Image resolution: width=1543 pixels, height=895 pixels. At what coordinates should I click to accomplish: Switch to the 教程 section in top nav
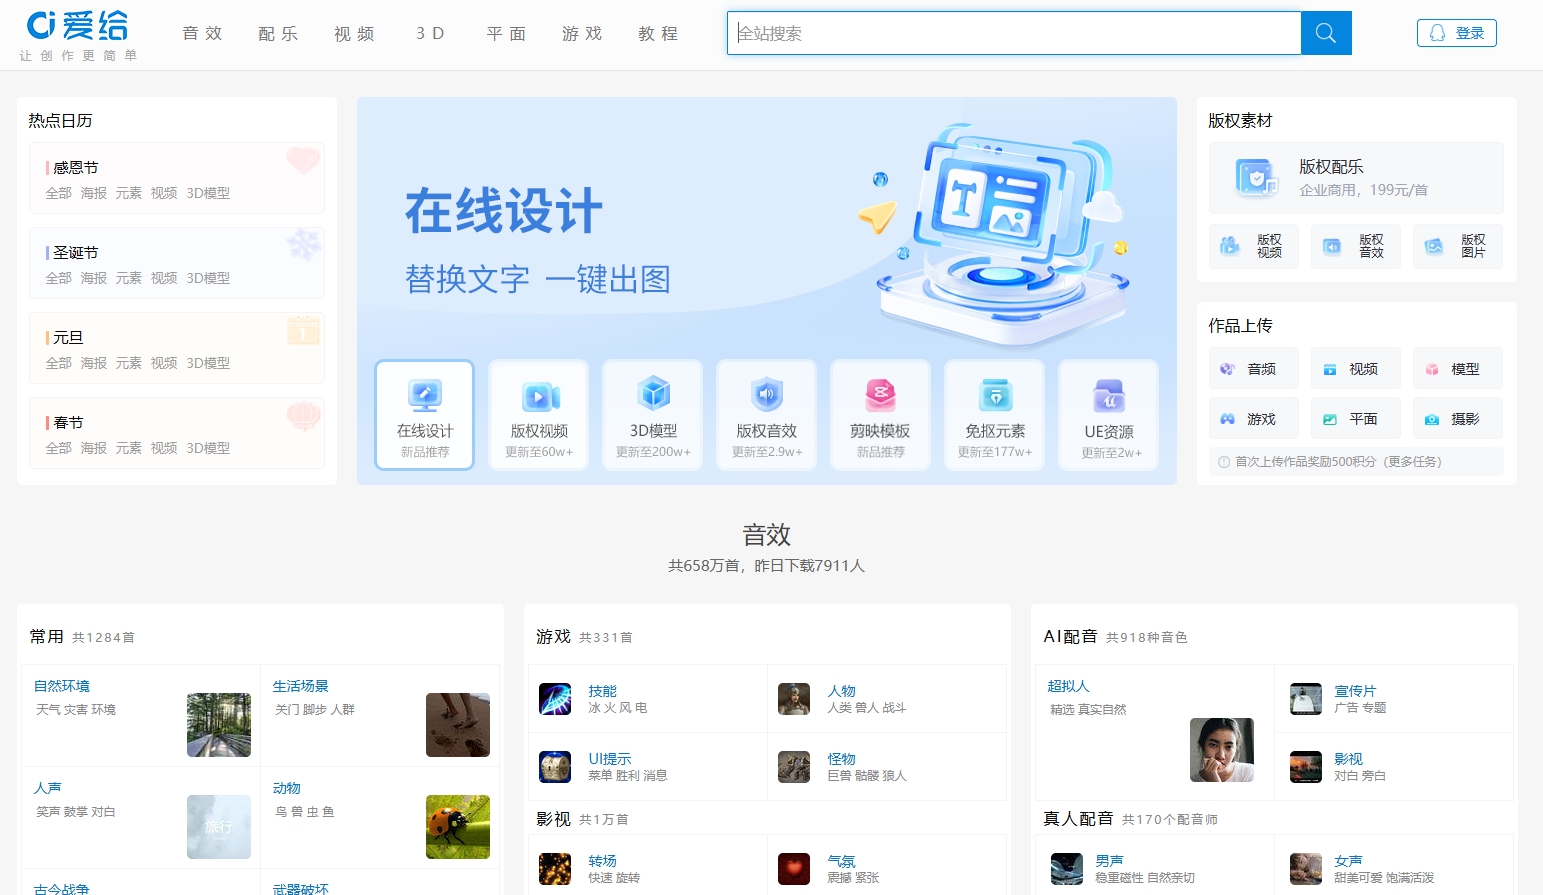657,33
